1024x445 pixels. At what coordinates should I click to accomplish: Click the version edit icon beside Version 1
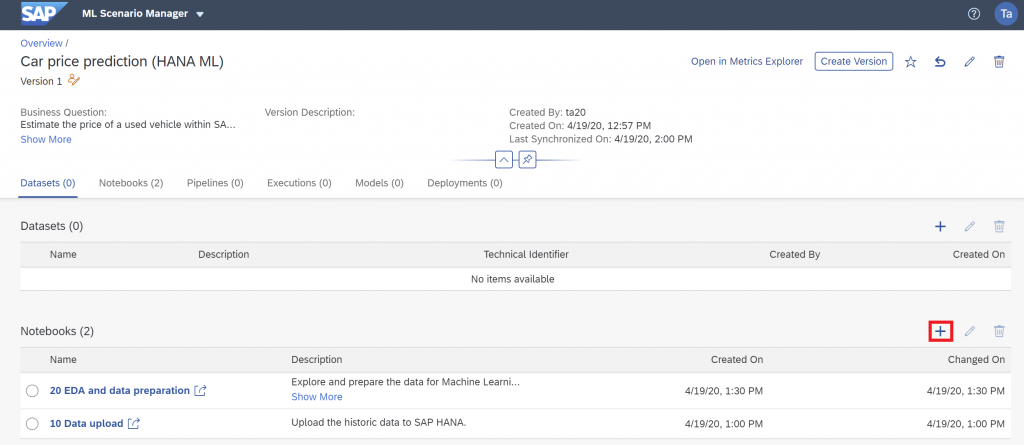click(74, 81)
